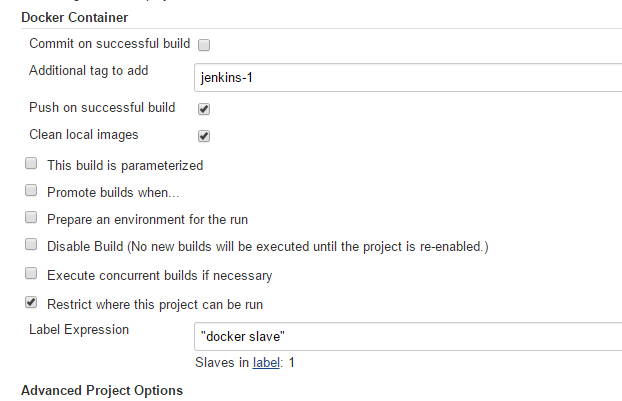Click the Label Expression caption text
622x401 pixels.
coord(79,330)
